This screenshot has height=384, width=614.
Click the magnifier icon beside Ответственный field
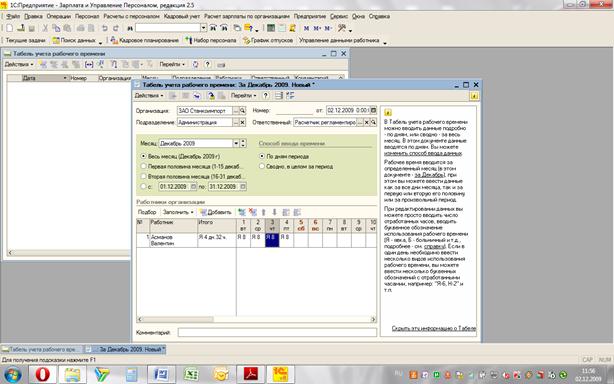coord(373,123)
